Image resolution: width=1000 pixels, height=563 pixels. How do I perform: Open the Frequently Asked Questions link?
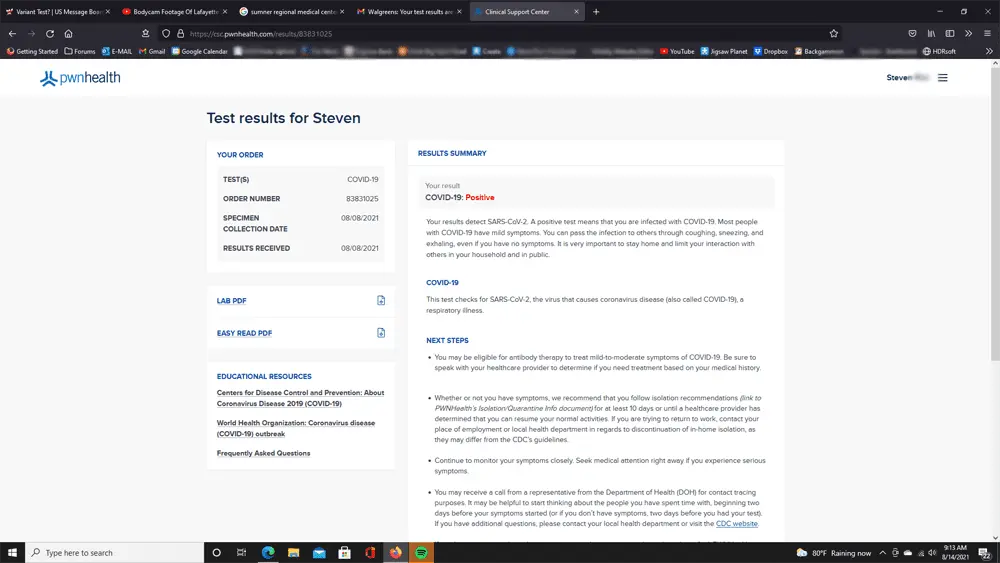(263, 453)
